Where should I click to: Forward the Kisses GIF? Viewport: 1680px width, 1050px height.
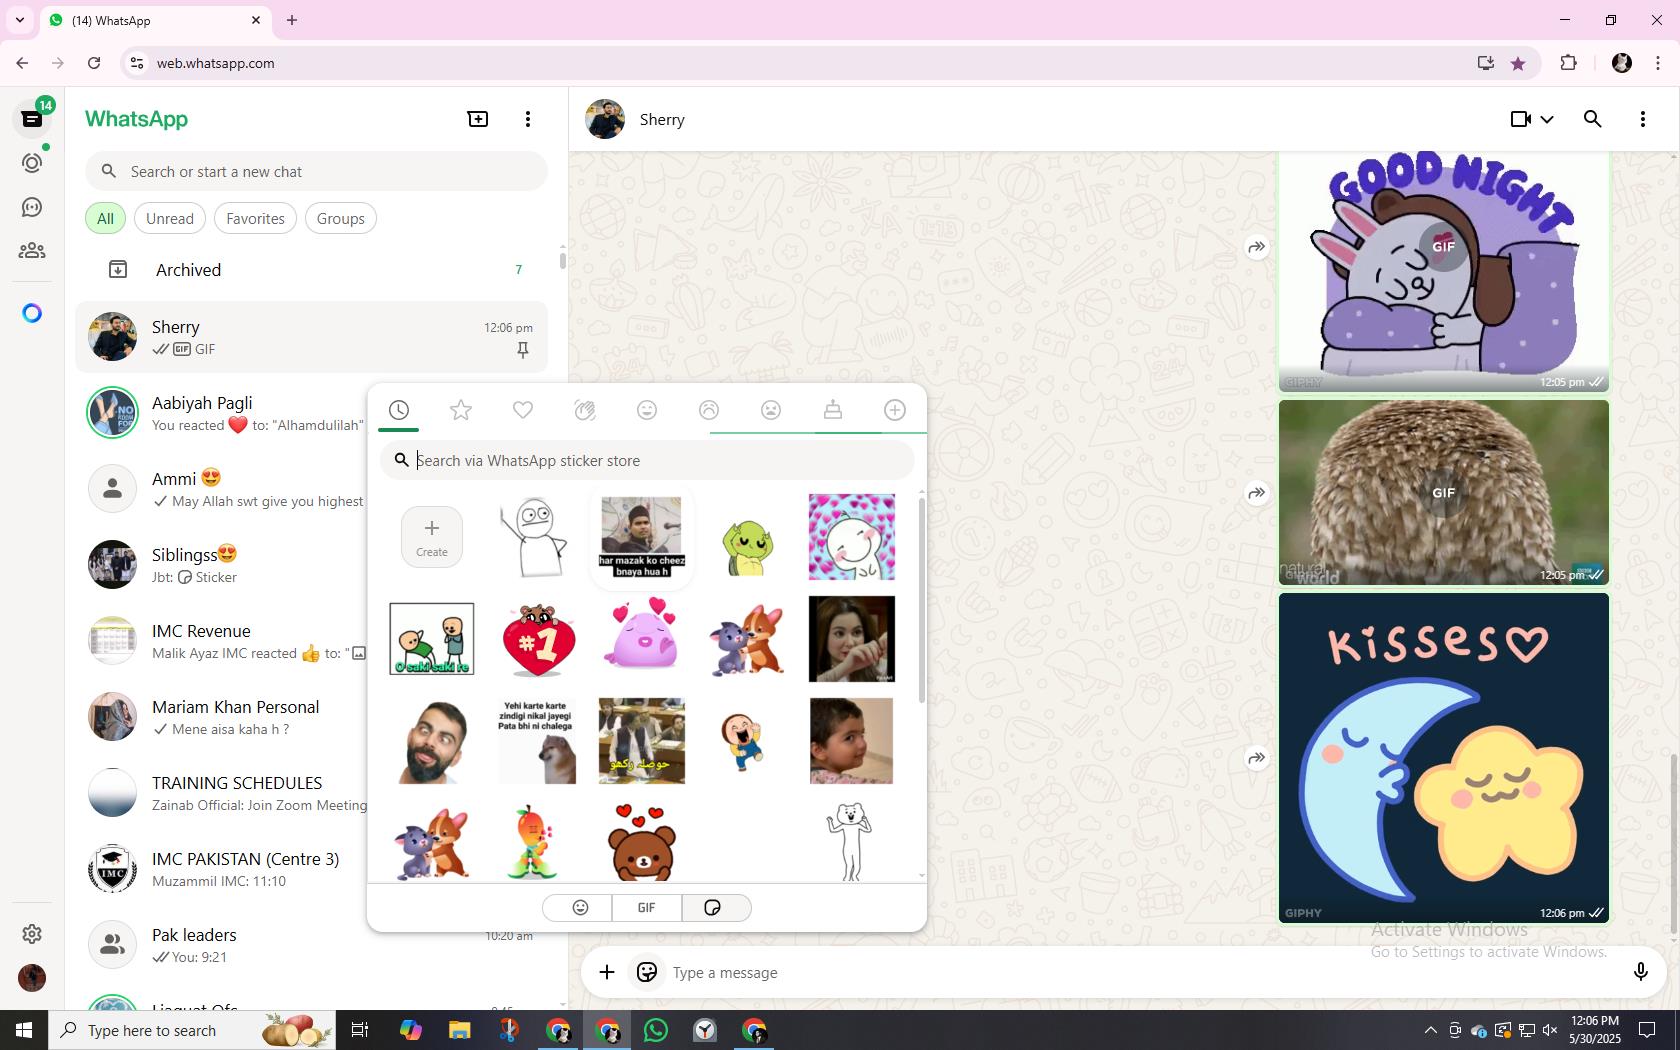[1257, 758]
